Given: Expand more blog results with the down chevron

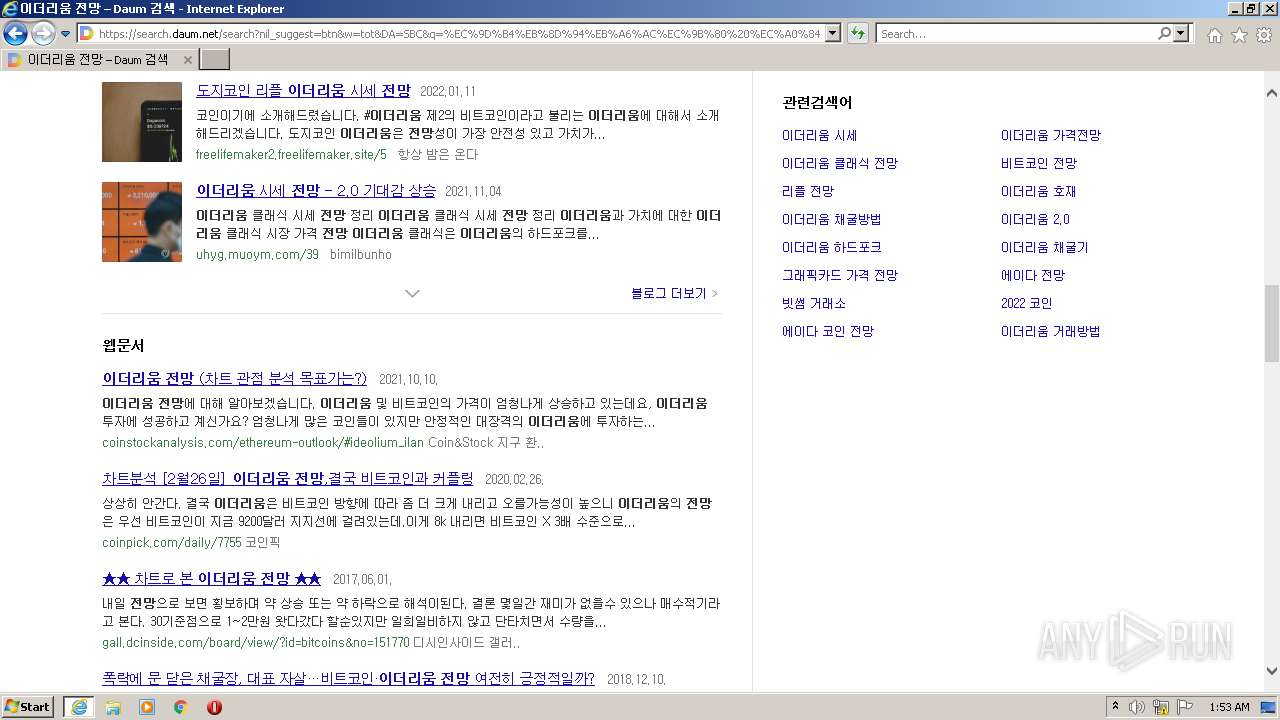Looking at the screenshot, I should pyautogui.click(x=412, y=293).
